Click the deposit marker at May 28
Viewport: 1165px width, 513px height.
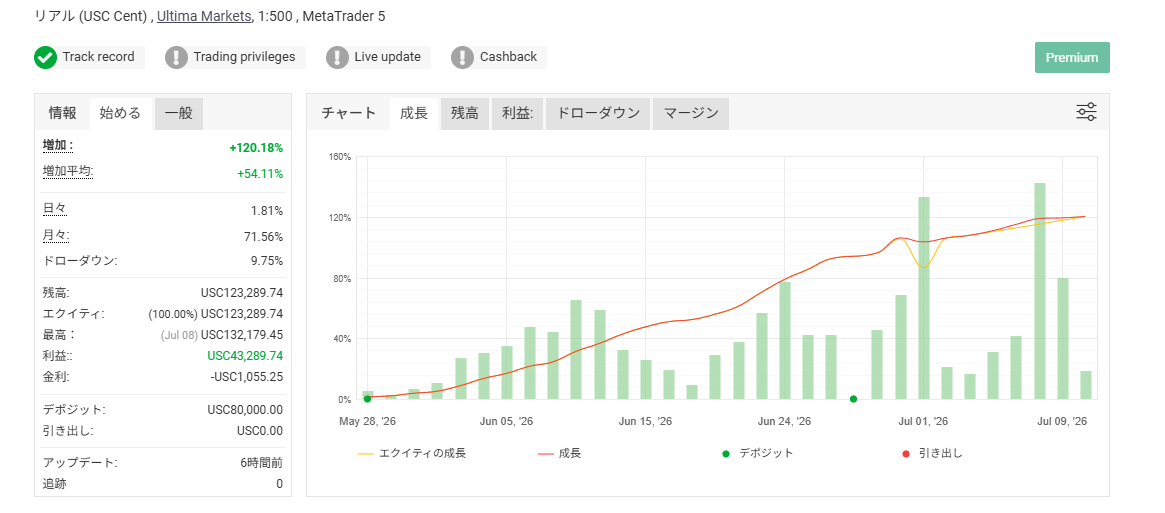point(367,399)
